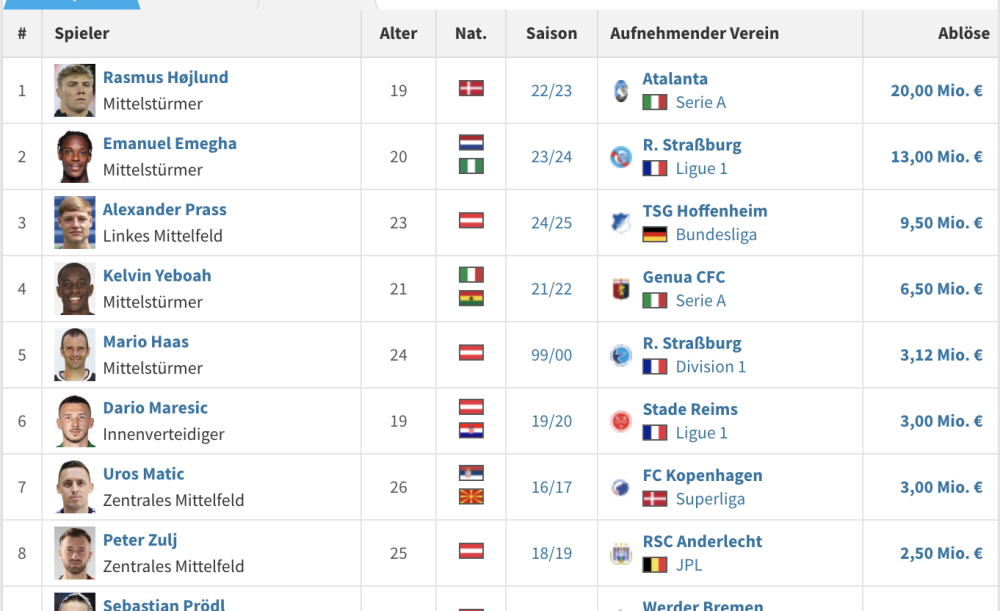This screenshot has width=1000, height=611.
Task: Click the FC Kopenhagen club crest
Action: (621, 487)
